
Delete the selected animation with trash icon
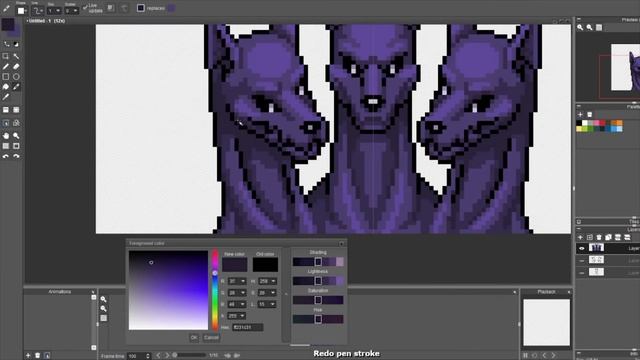38,356
